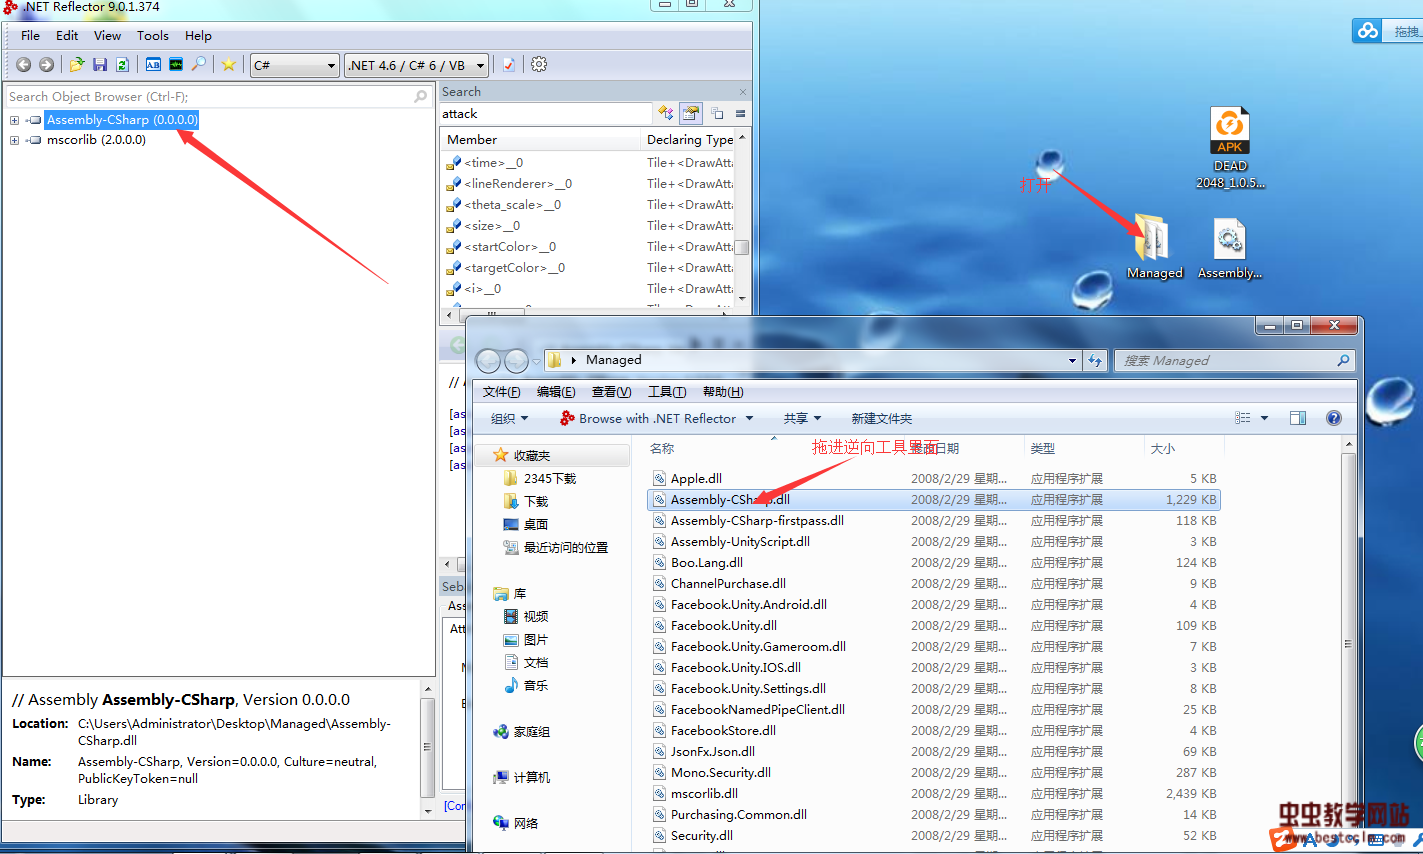Click the two-squares icon in Search panel toolbar
The width and height of the screenshot is (1423, 854).
click(x=717, y=113)
